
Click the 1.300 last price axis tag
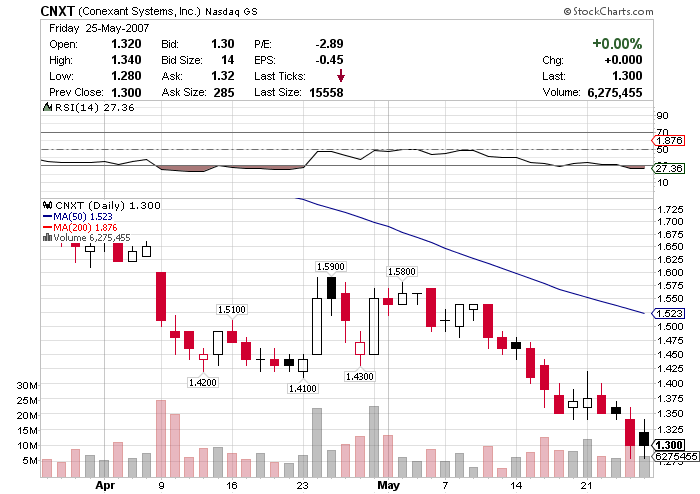(x=668, y=445)
